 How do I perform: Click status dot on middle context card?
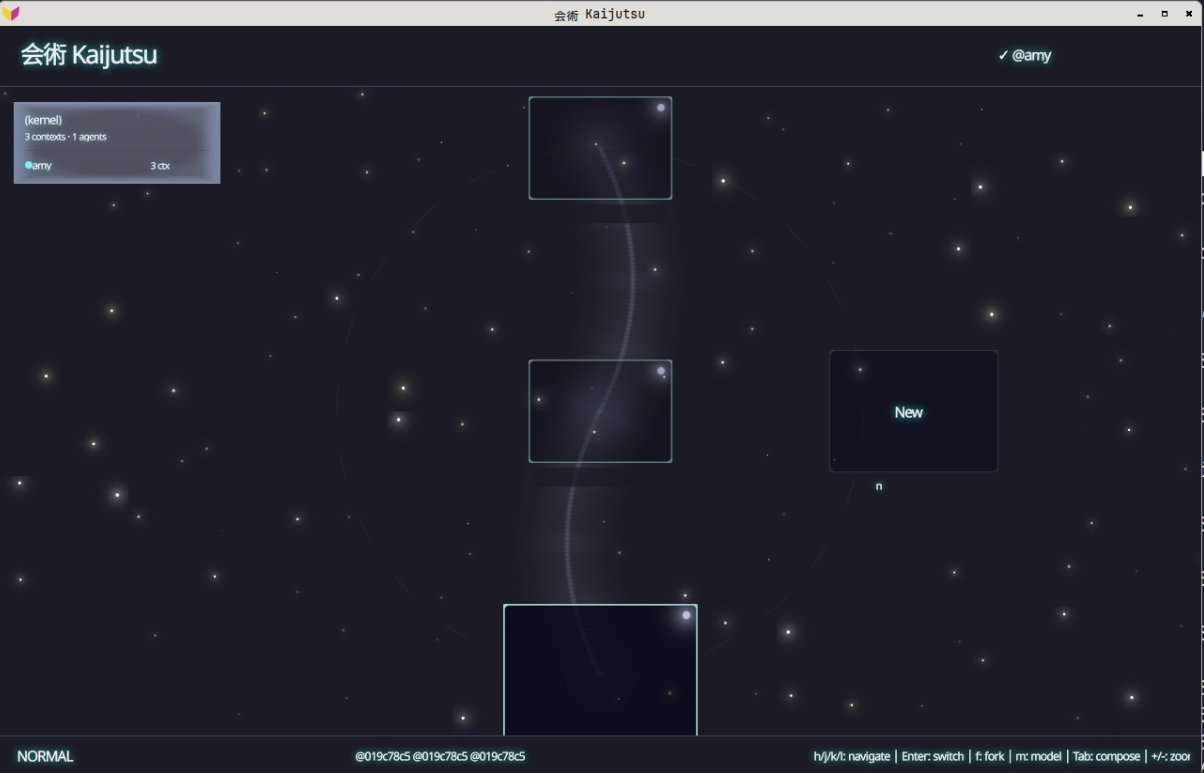661,371
